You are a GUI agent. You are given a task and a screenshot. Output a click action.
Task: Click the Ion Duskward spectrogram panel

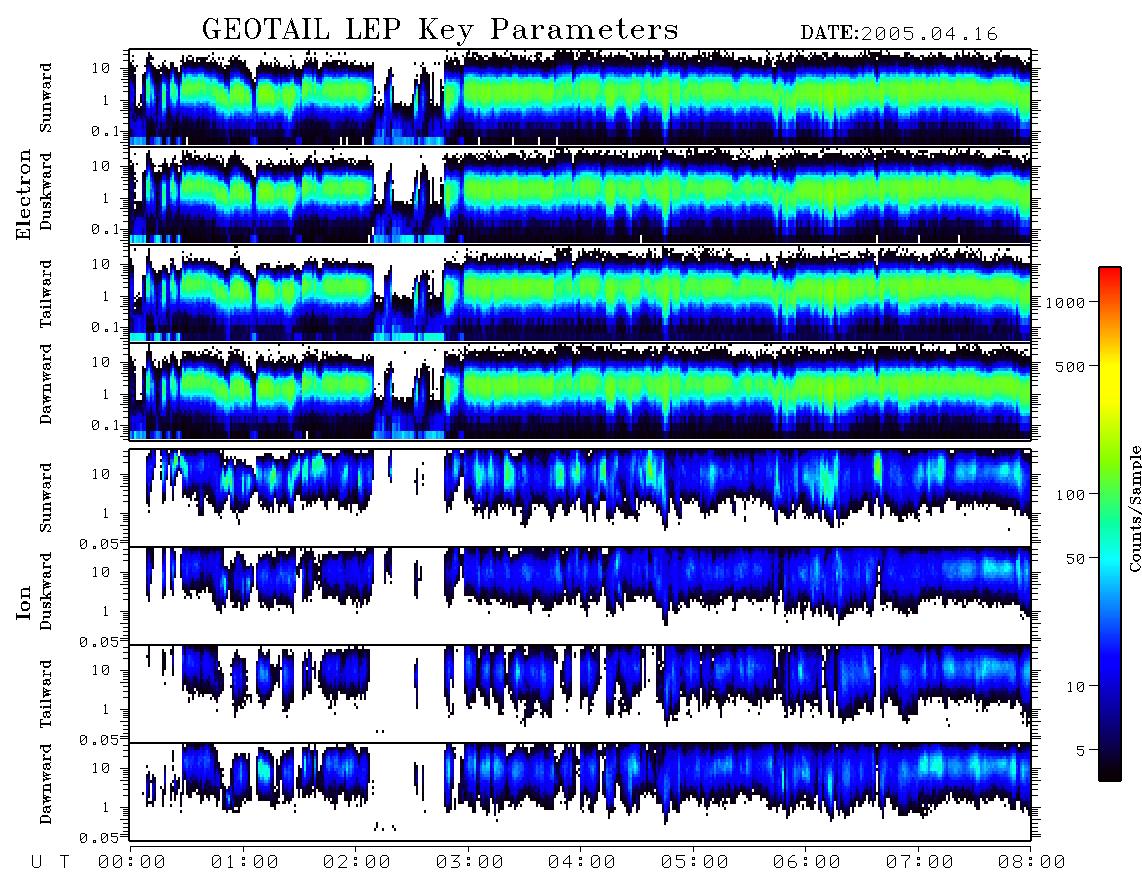coord(580,596)
